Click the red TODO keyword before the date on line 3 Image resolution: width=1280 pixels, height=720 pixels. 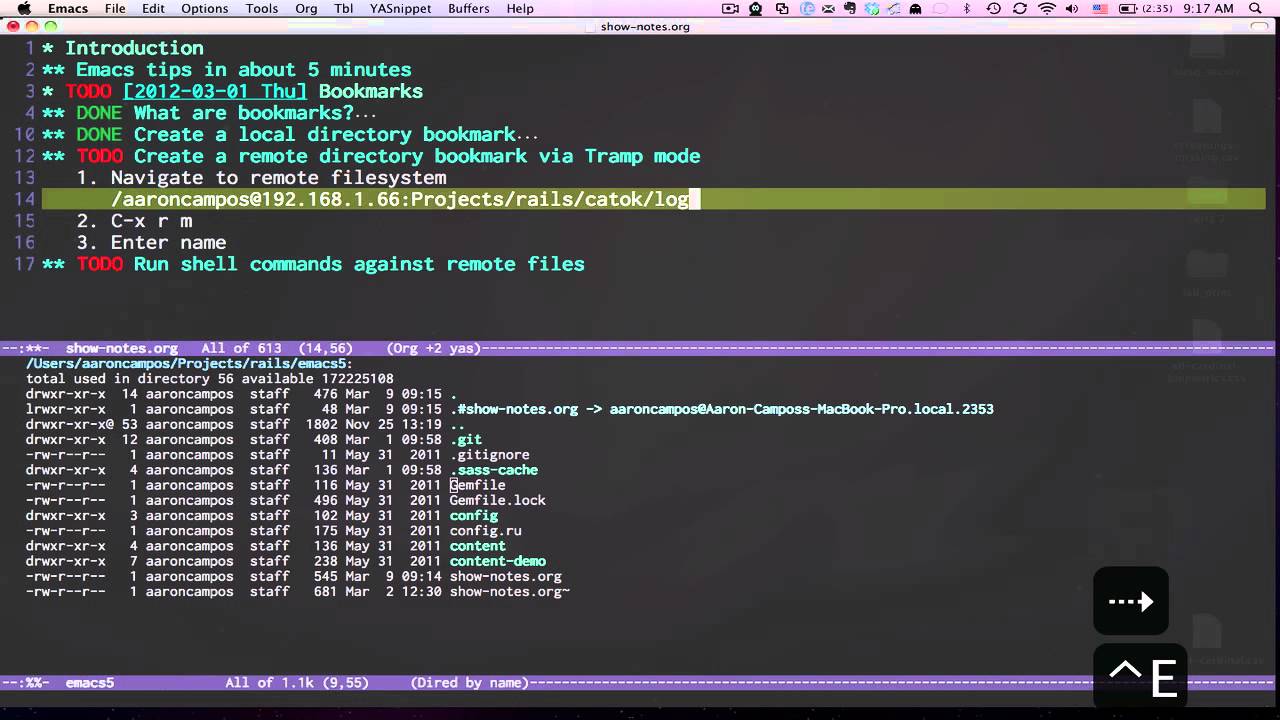(88, 91)
